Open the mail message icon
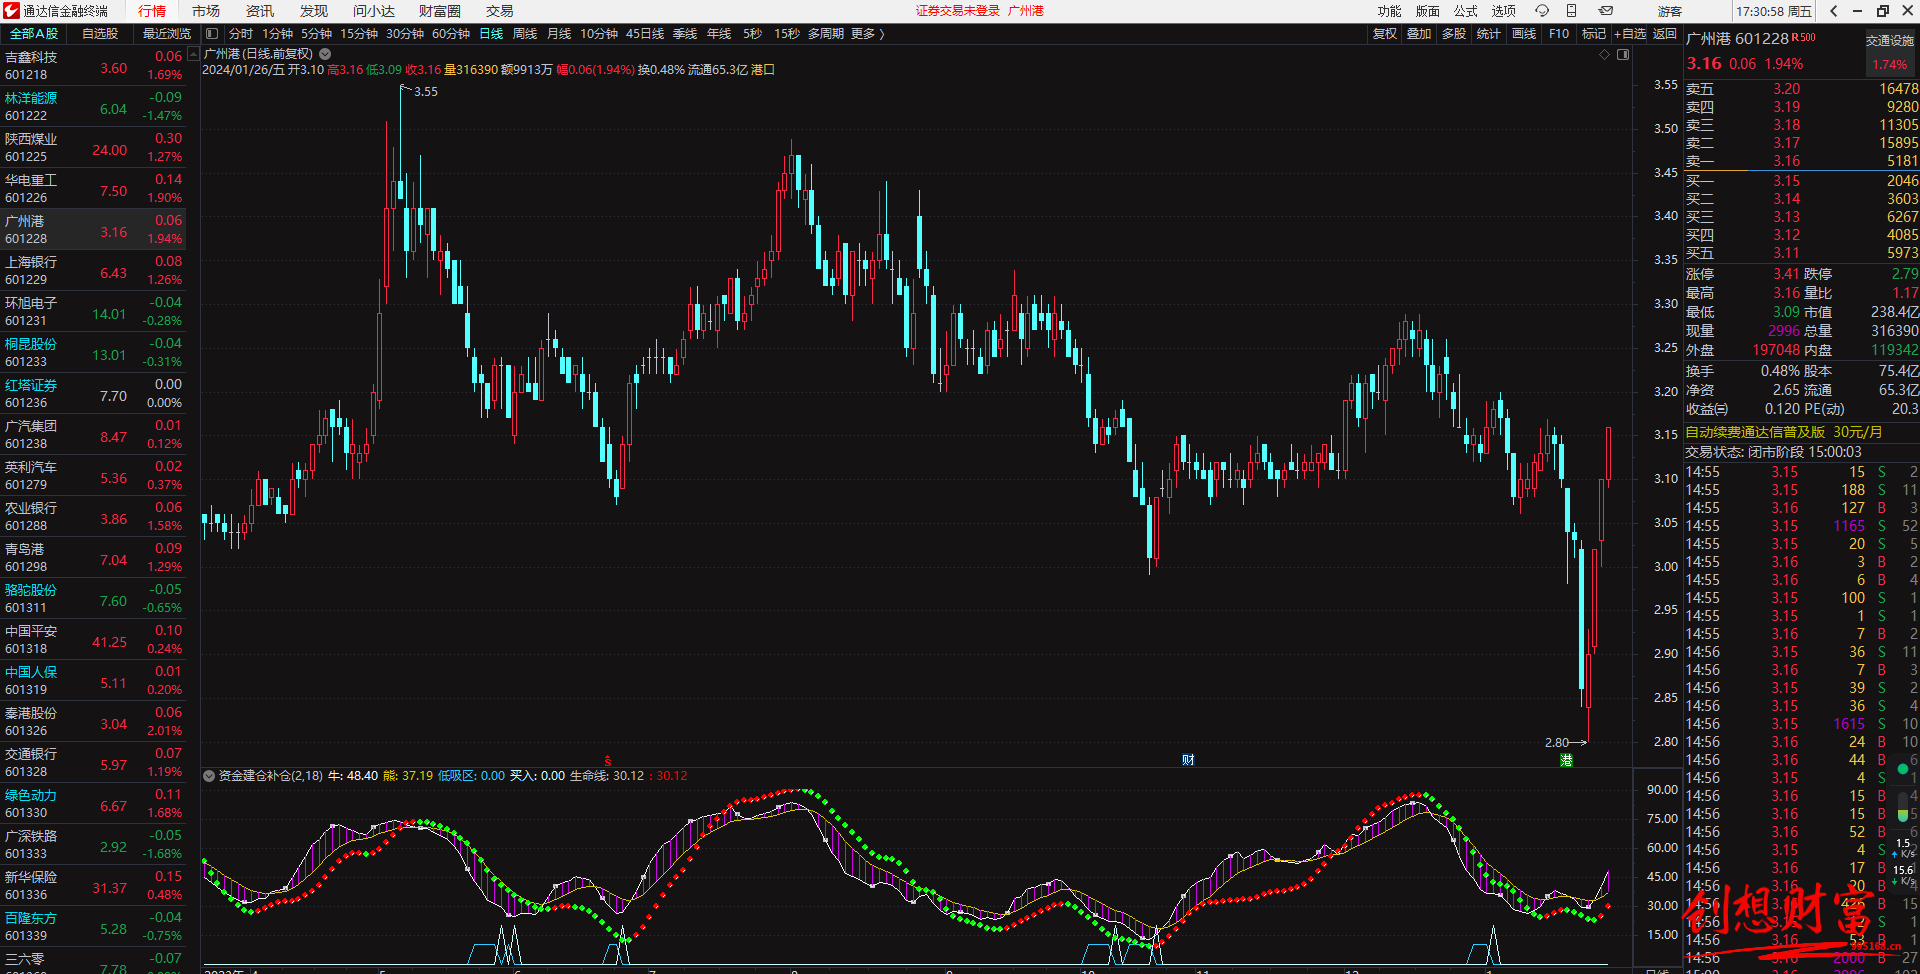This screenshot has width=1920, height=974. pos(1605,11)
